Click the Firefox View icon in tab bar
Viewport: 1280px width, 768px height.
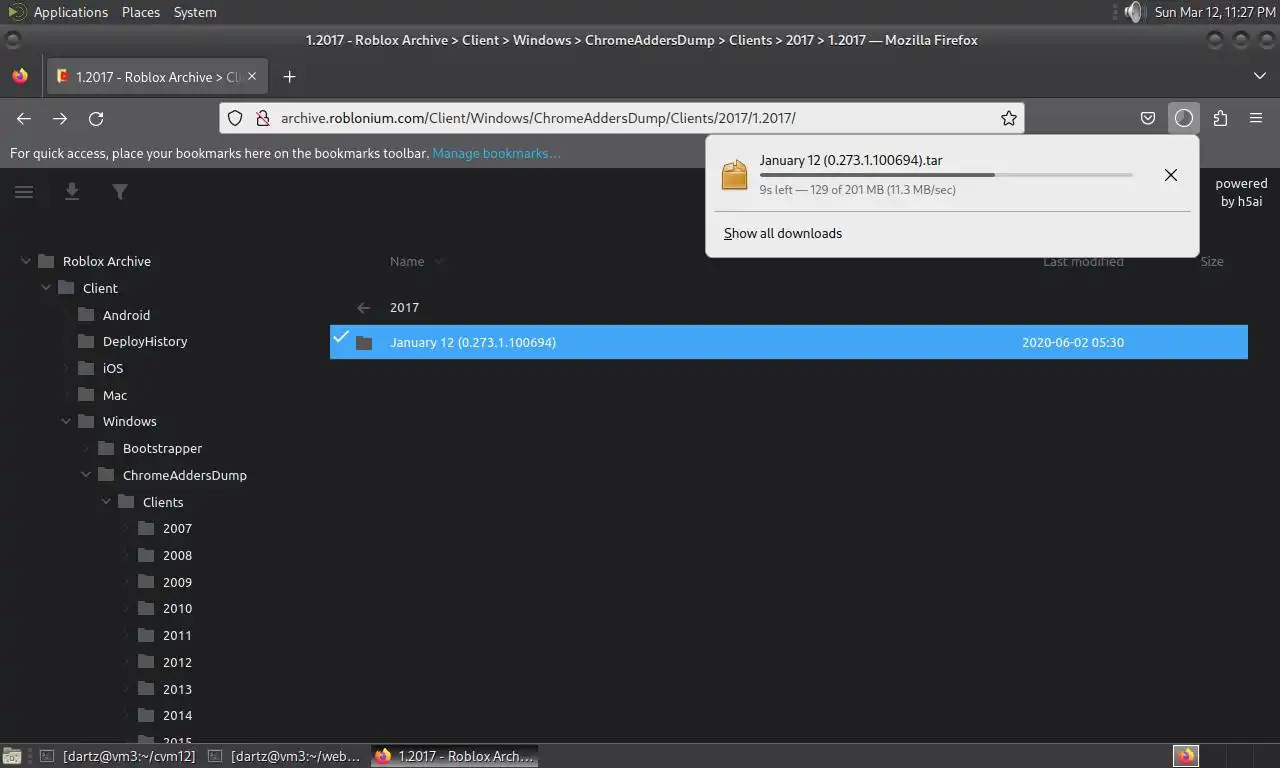20,76
